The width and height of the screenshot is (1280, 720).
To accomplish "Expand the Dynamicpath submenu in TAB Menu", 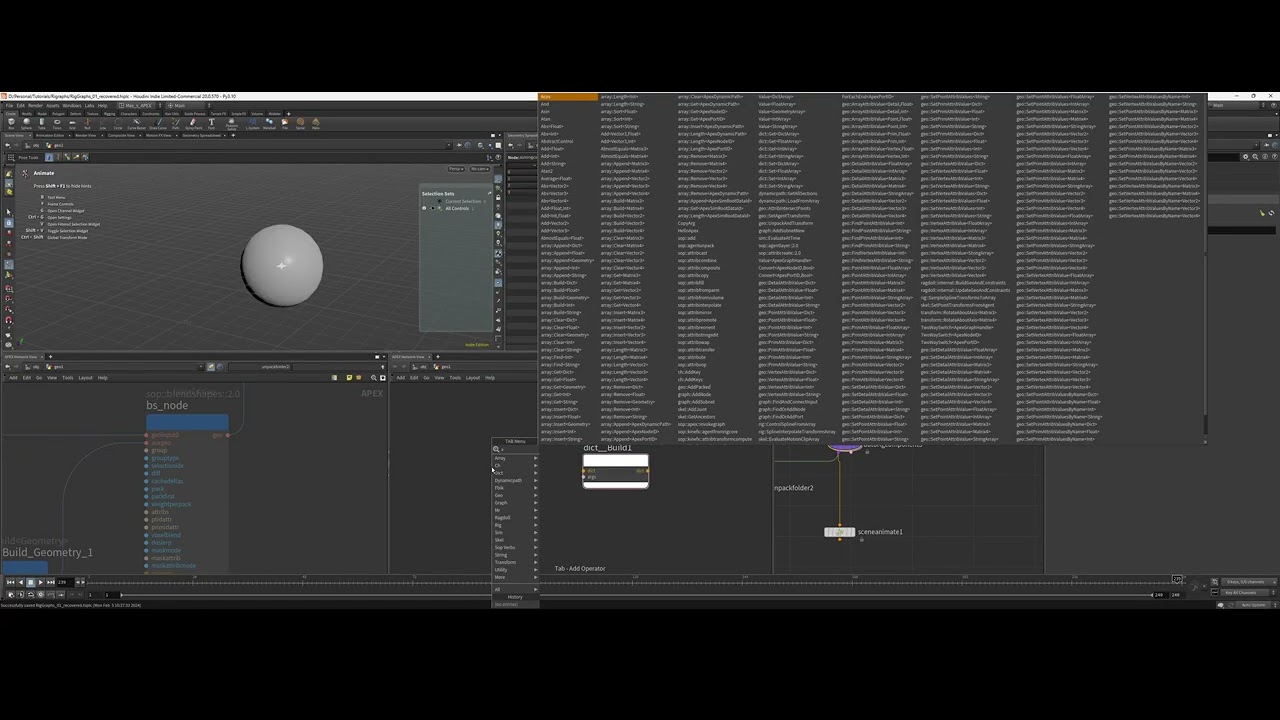I will coord(515,480).
